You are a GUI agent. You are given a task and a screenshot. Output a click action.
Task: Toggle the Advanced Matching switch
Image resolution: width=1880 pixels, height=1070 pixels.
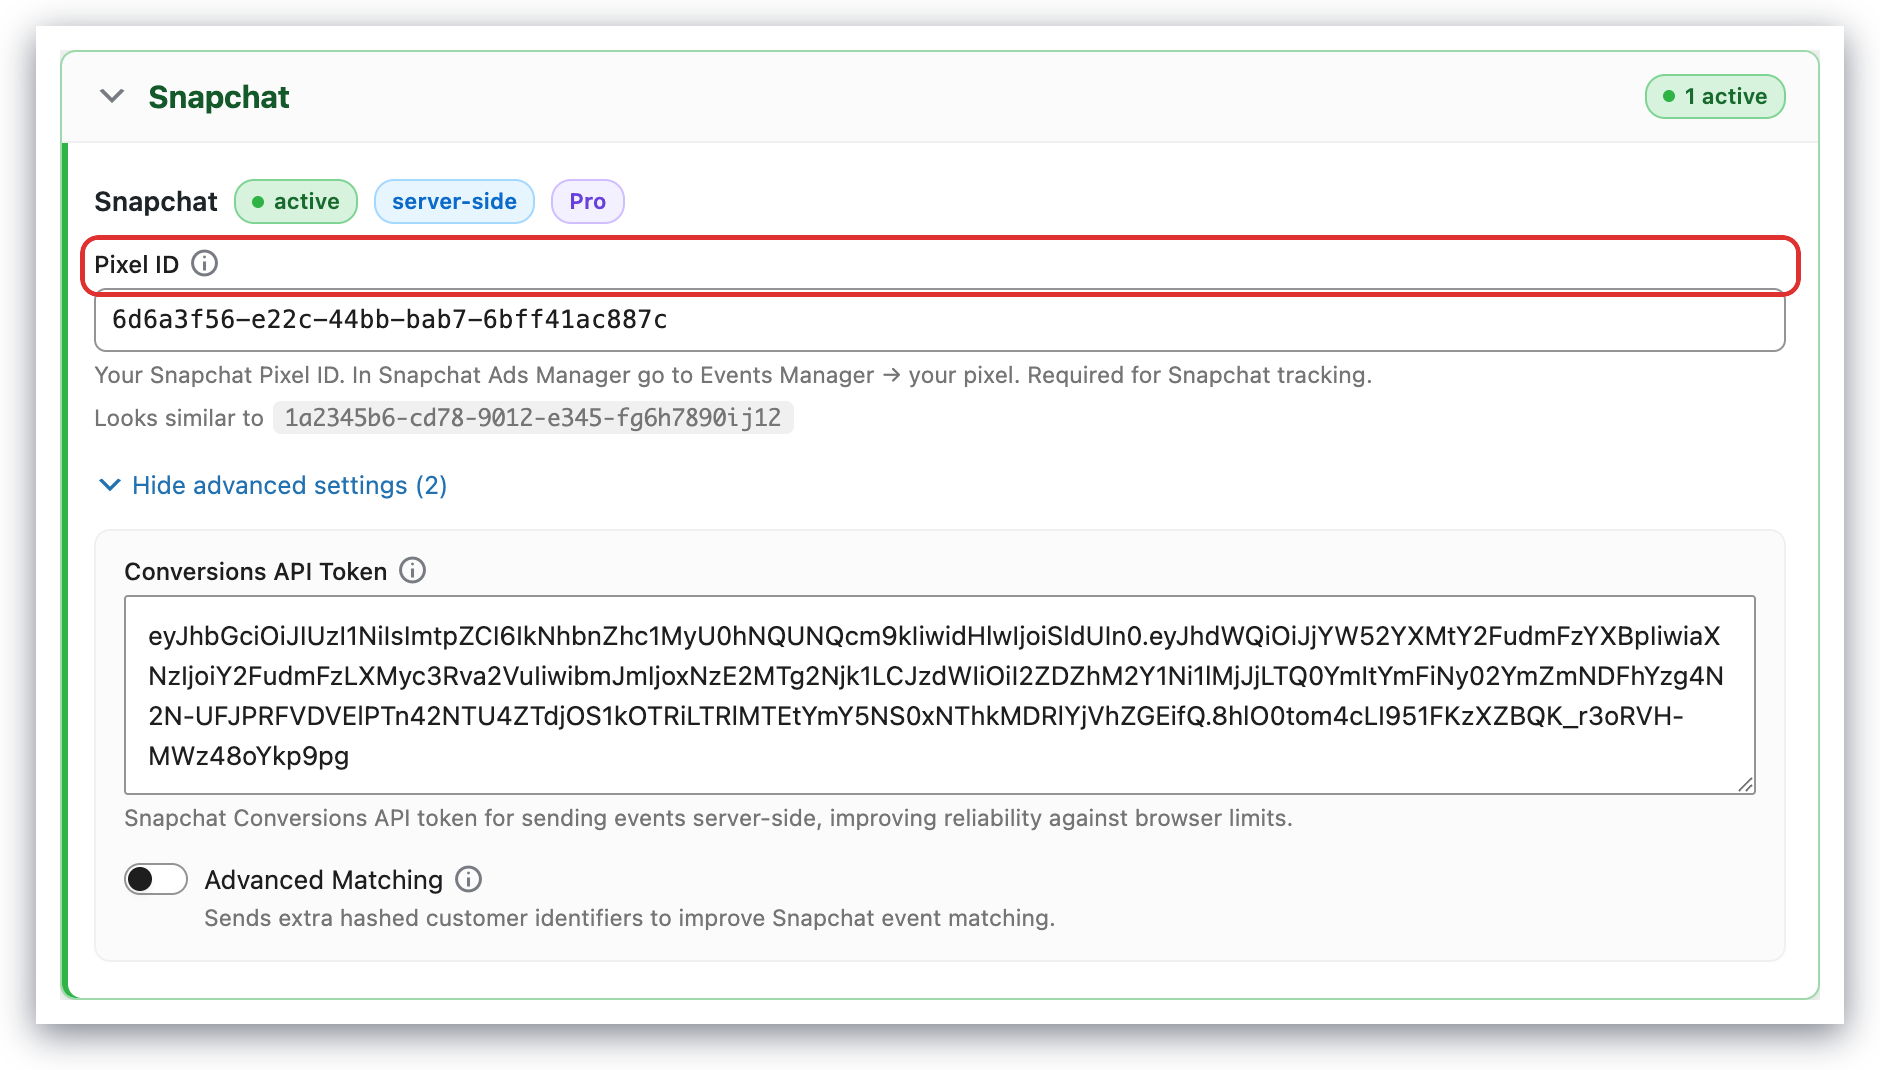tap(156, 879)
